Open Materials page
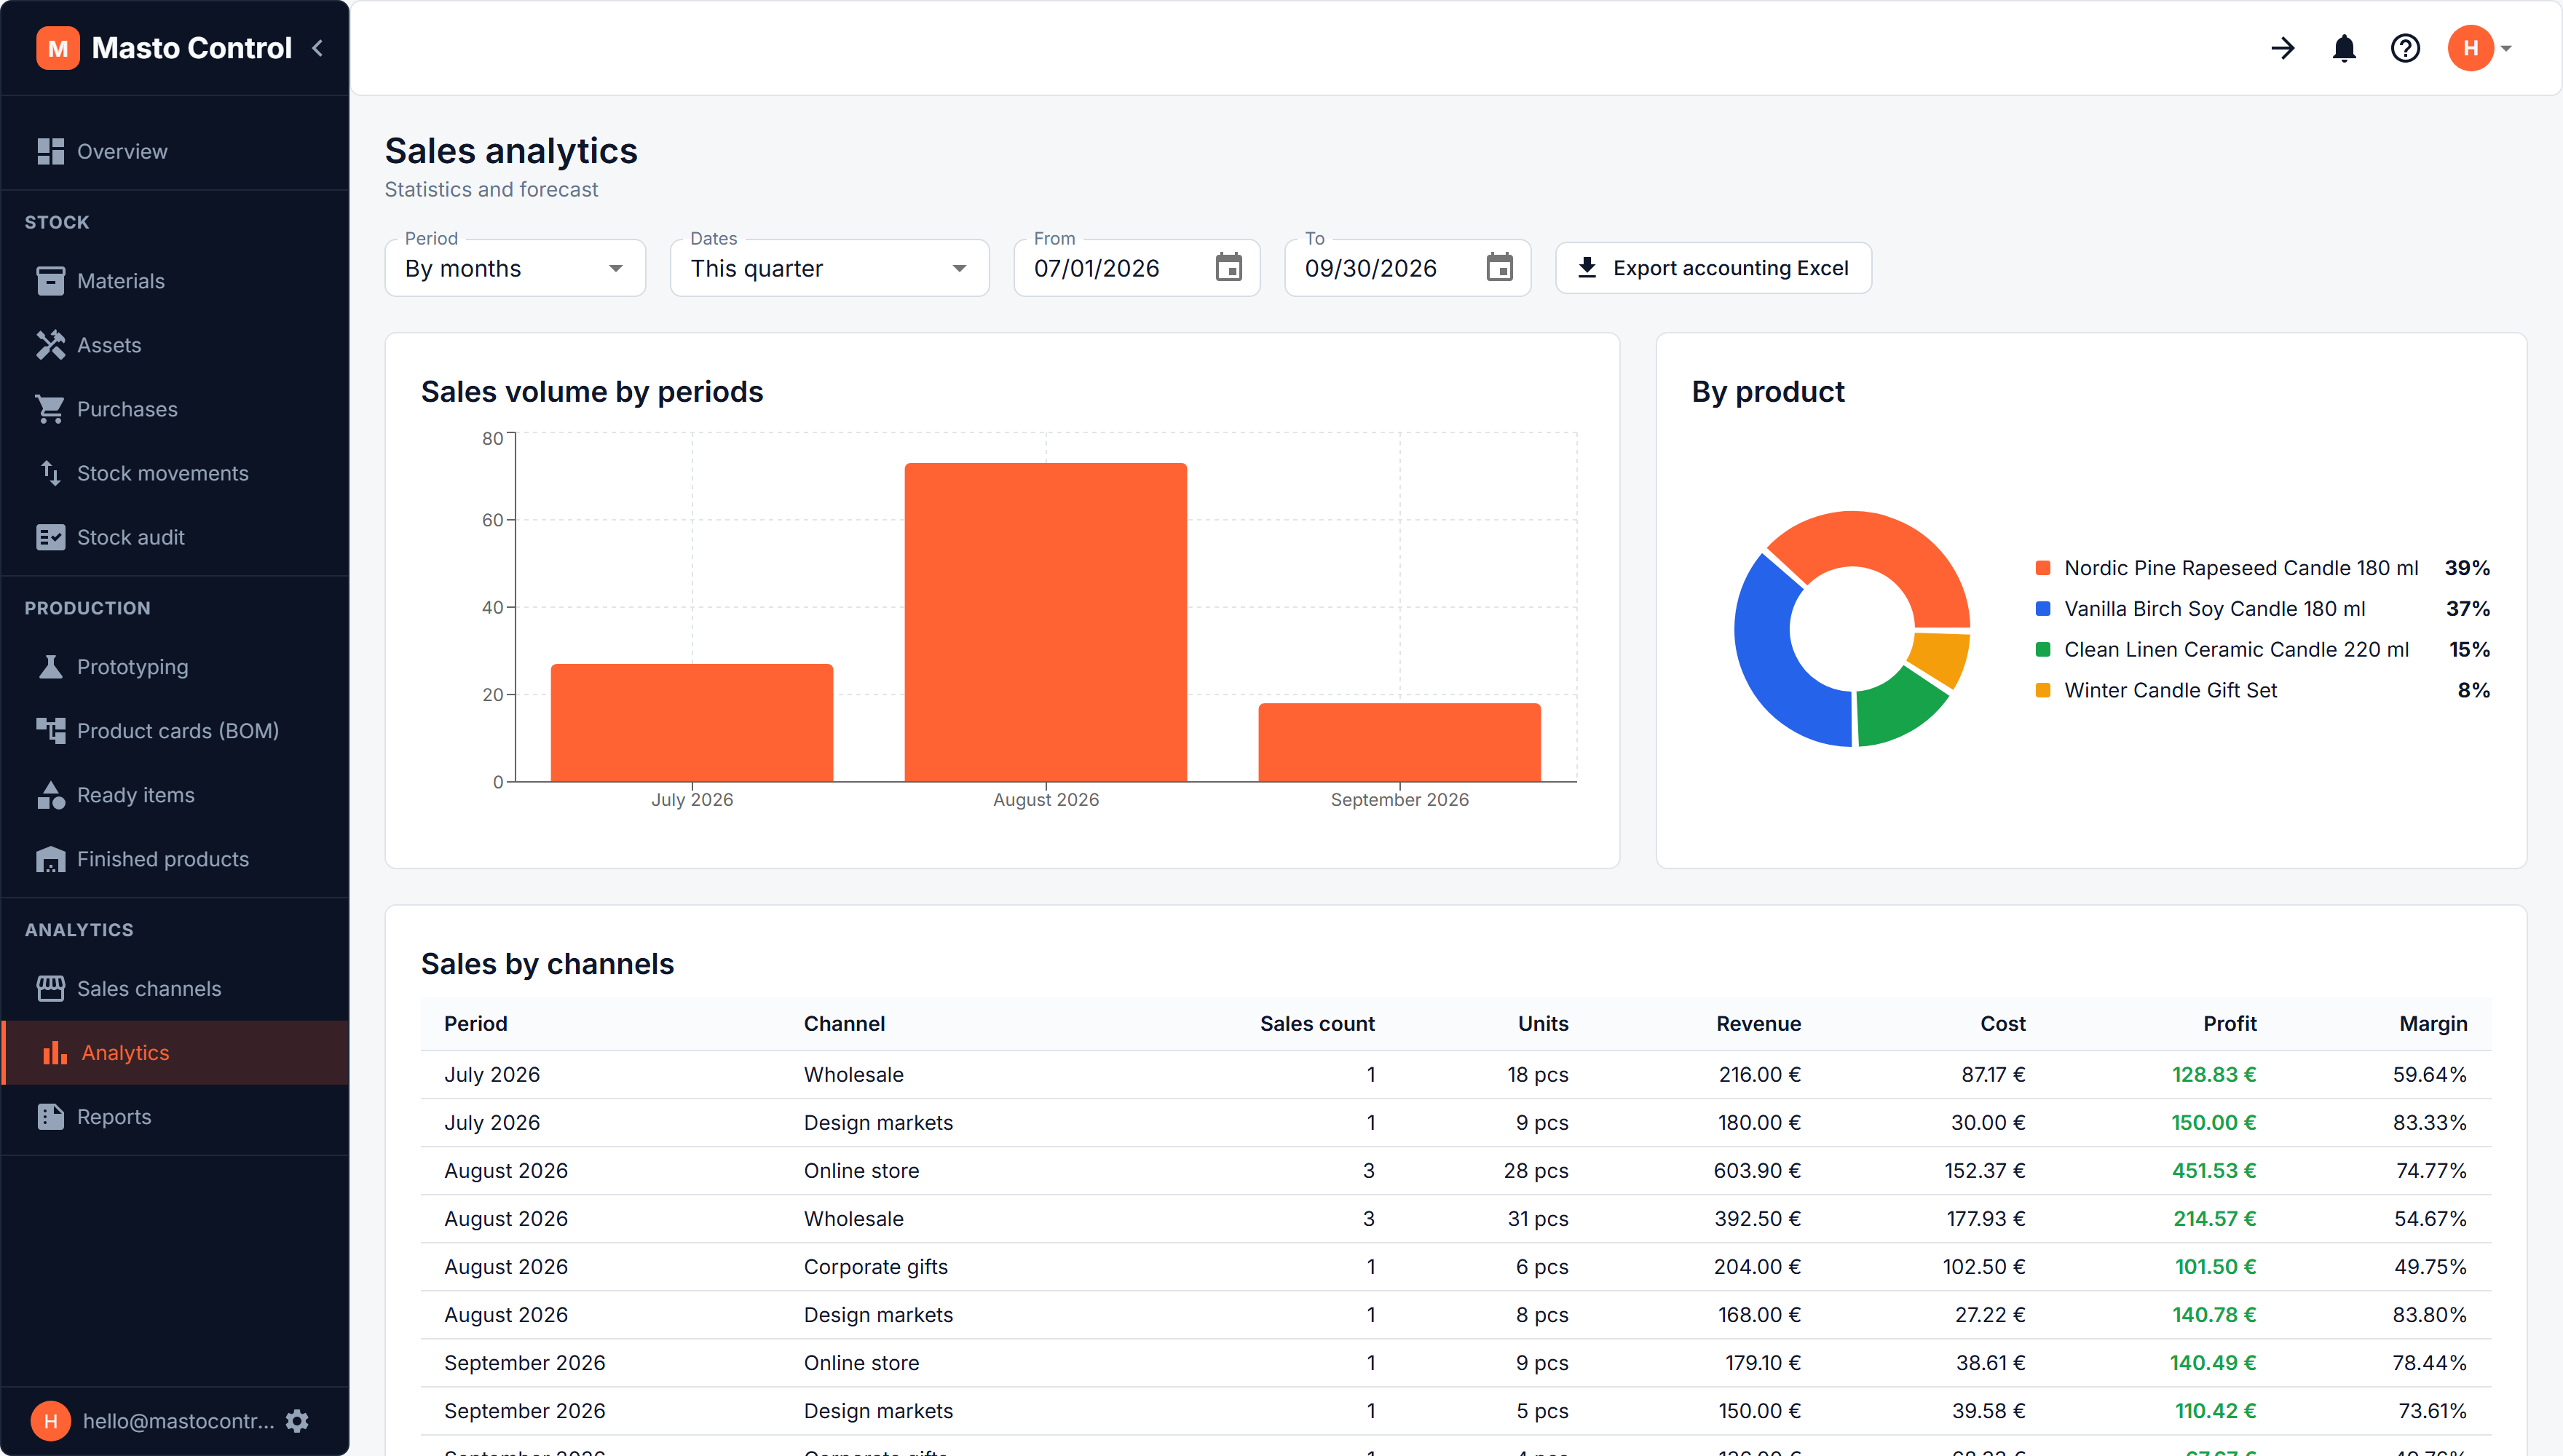Screen dimensions: 2563x1456 click(x=175, y=281)
